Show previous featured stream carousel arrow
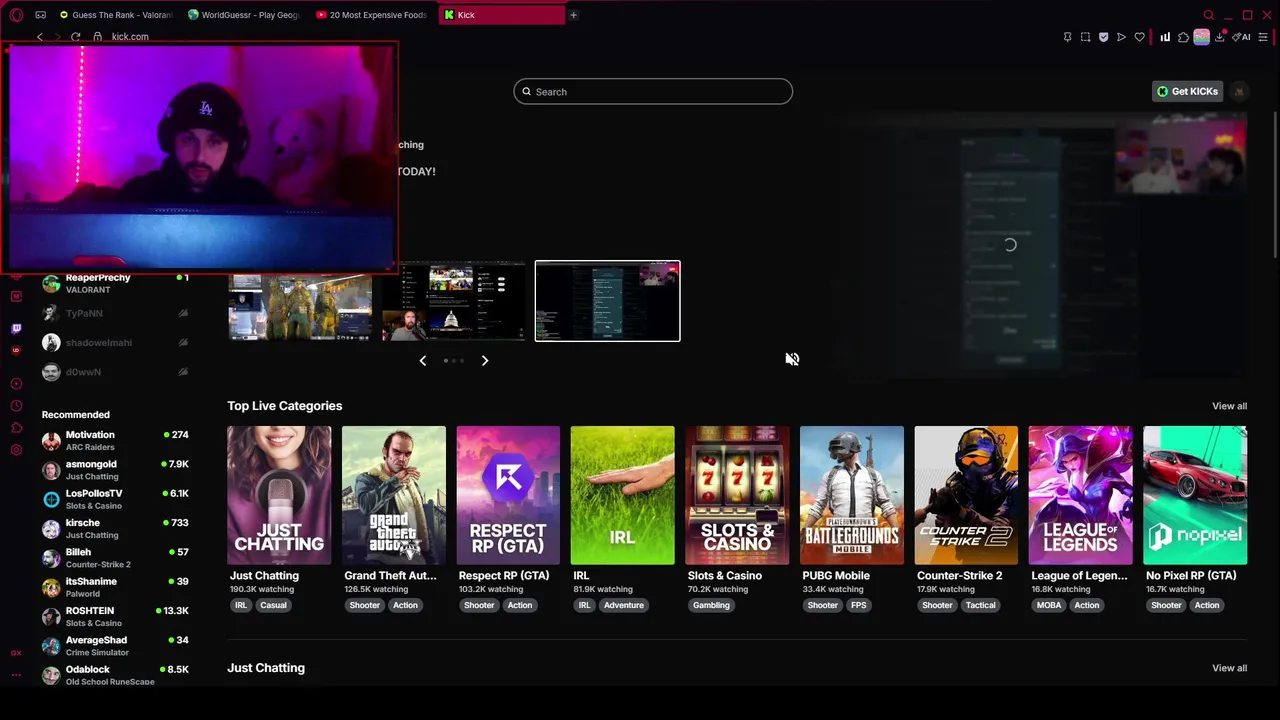 [422, 360]
